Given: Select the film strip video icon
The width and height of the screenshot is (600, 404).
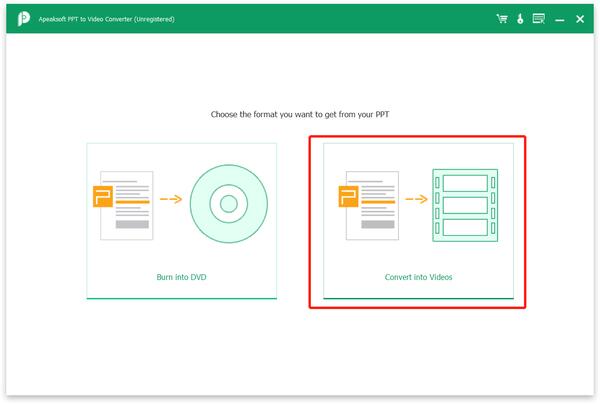Looking at the screenshot, I should point(465,205).
